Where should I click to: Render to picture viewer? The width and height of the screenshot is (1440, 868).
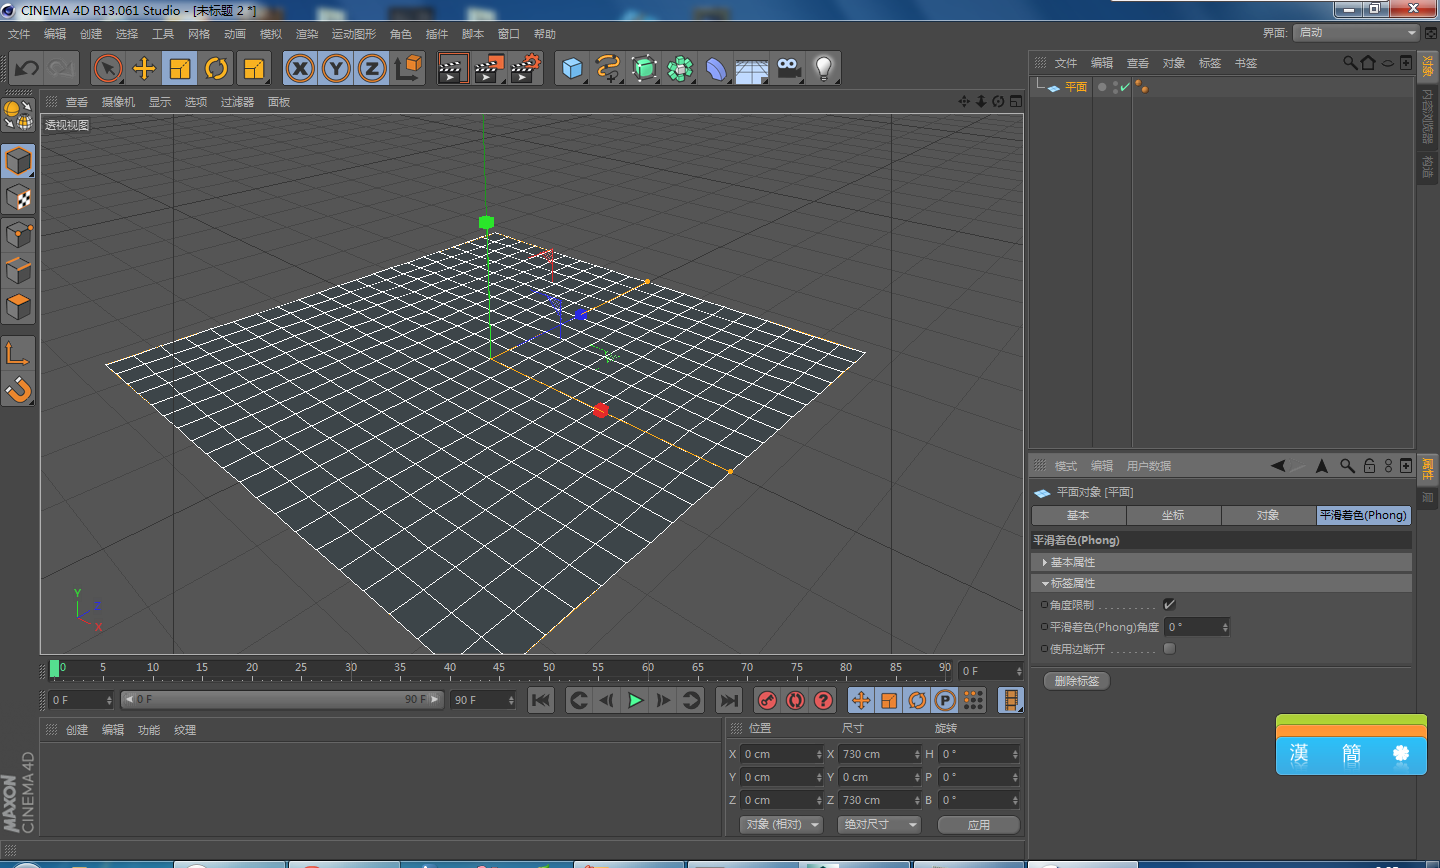pos(489,68)
